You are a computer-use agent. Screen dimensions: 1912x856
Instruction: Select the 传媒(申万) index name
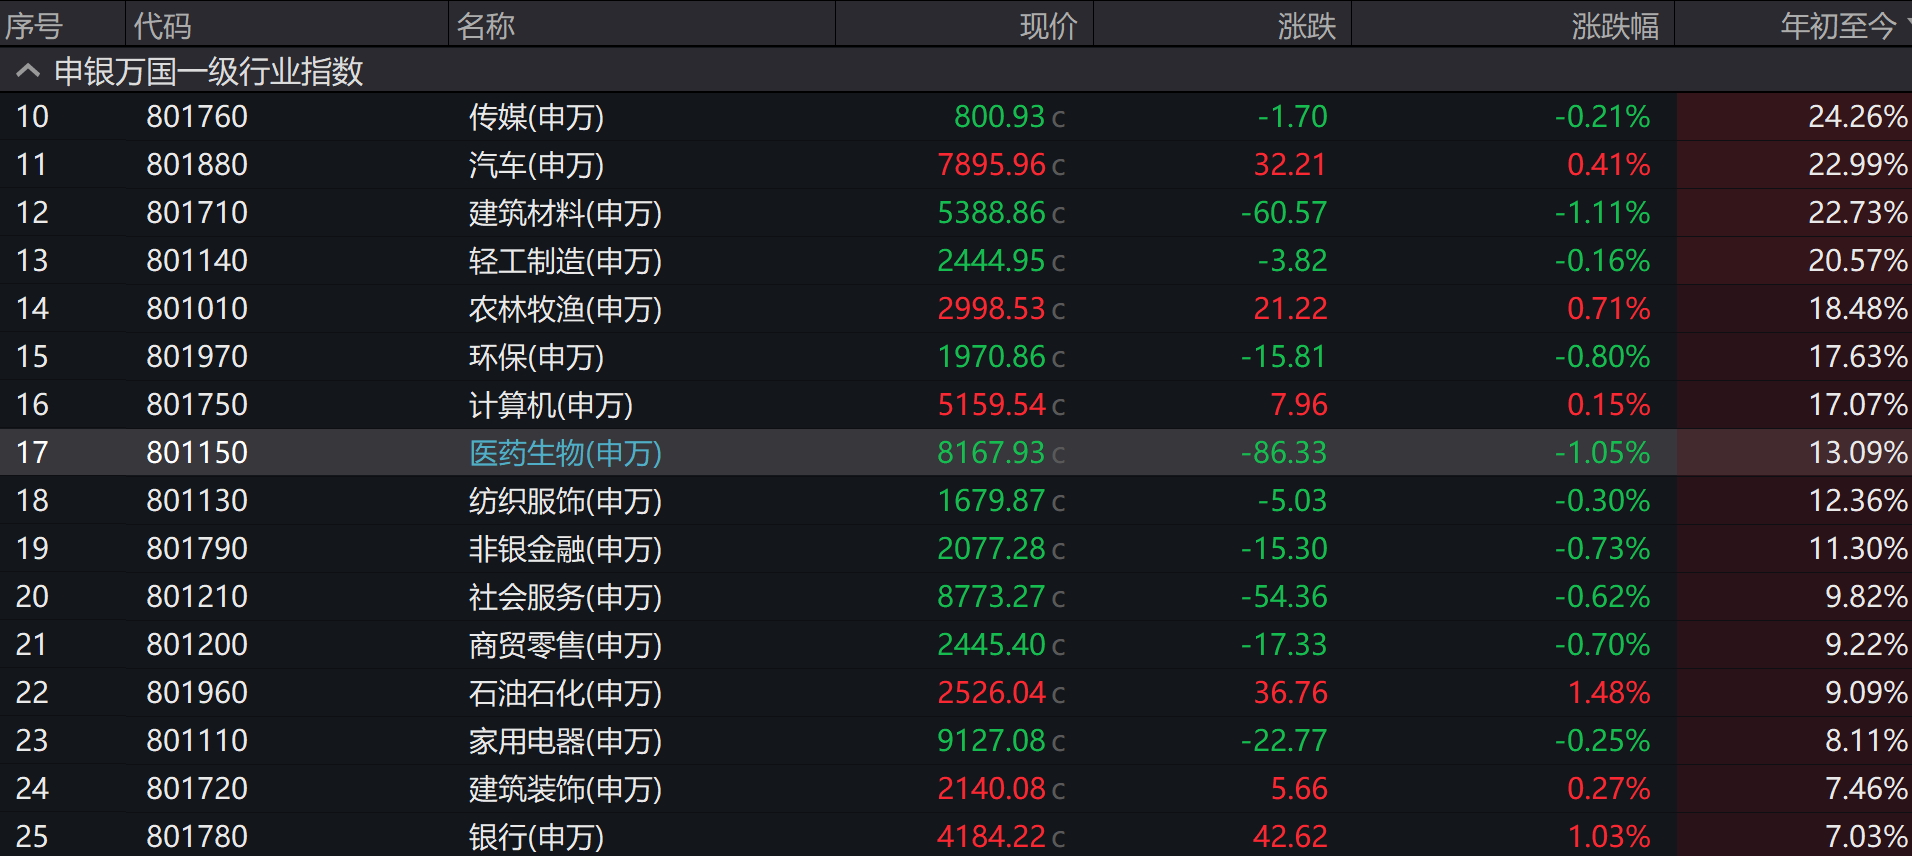pos(537,117)
